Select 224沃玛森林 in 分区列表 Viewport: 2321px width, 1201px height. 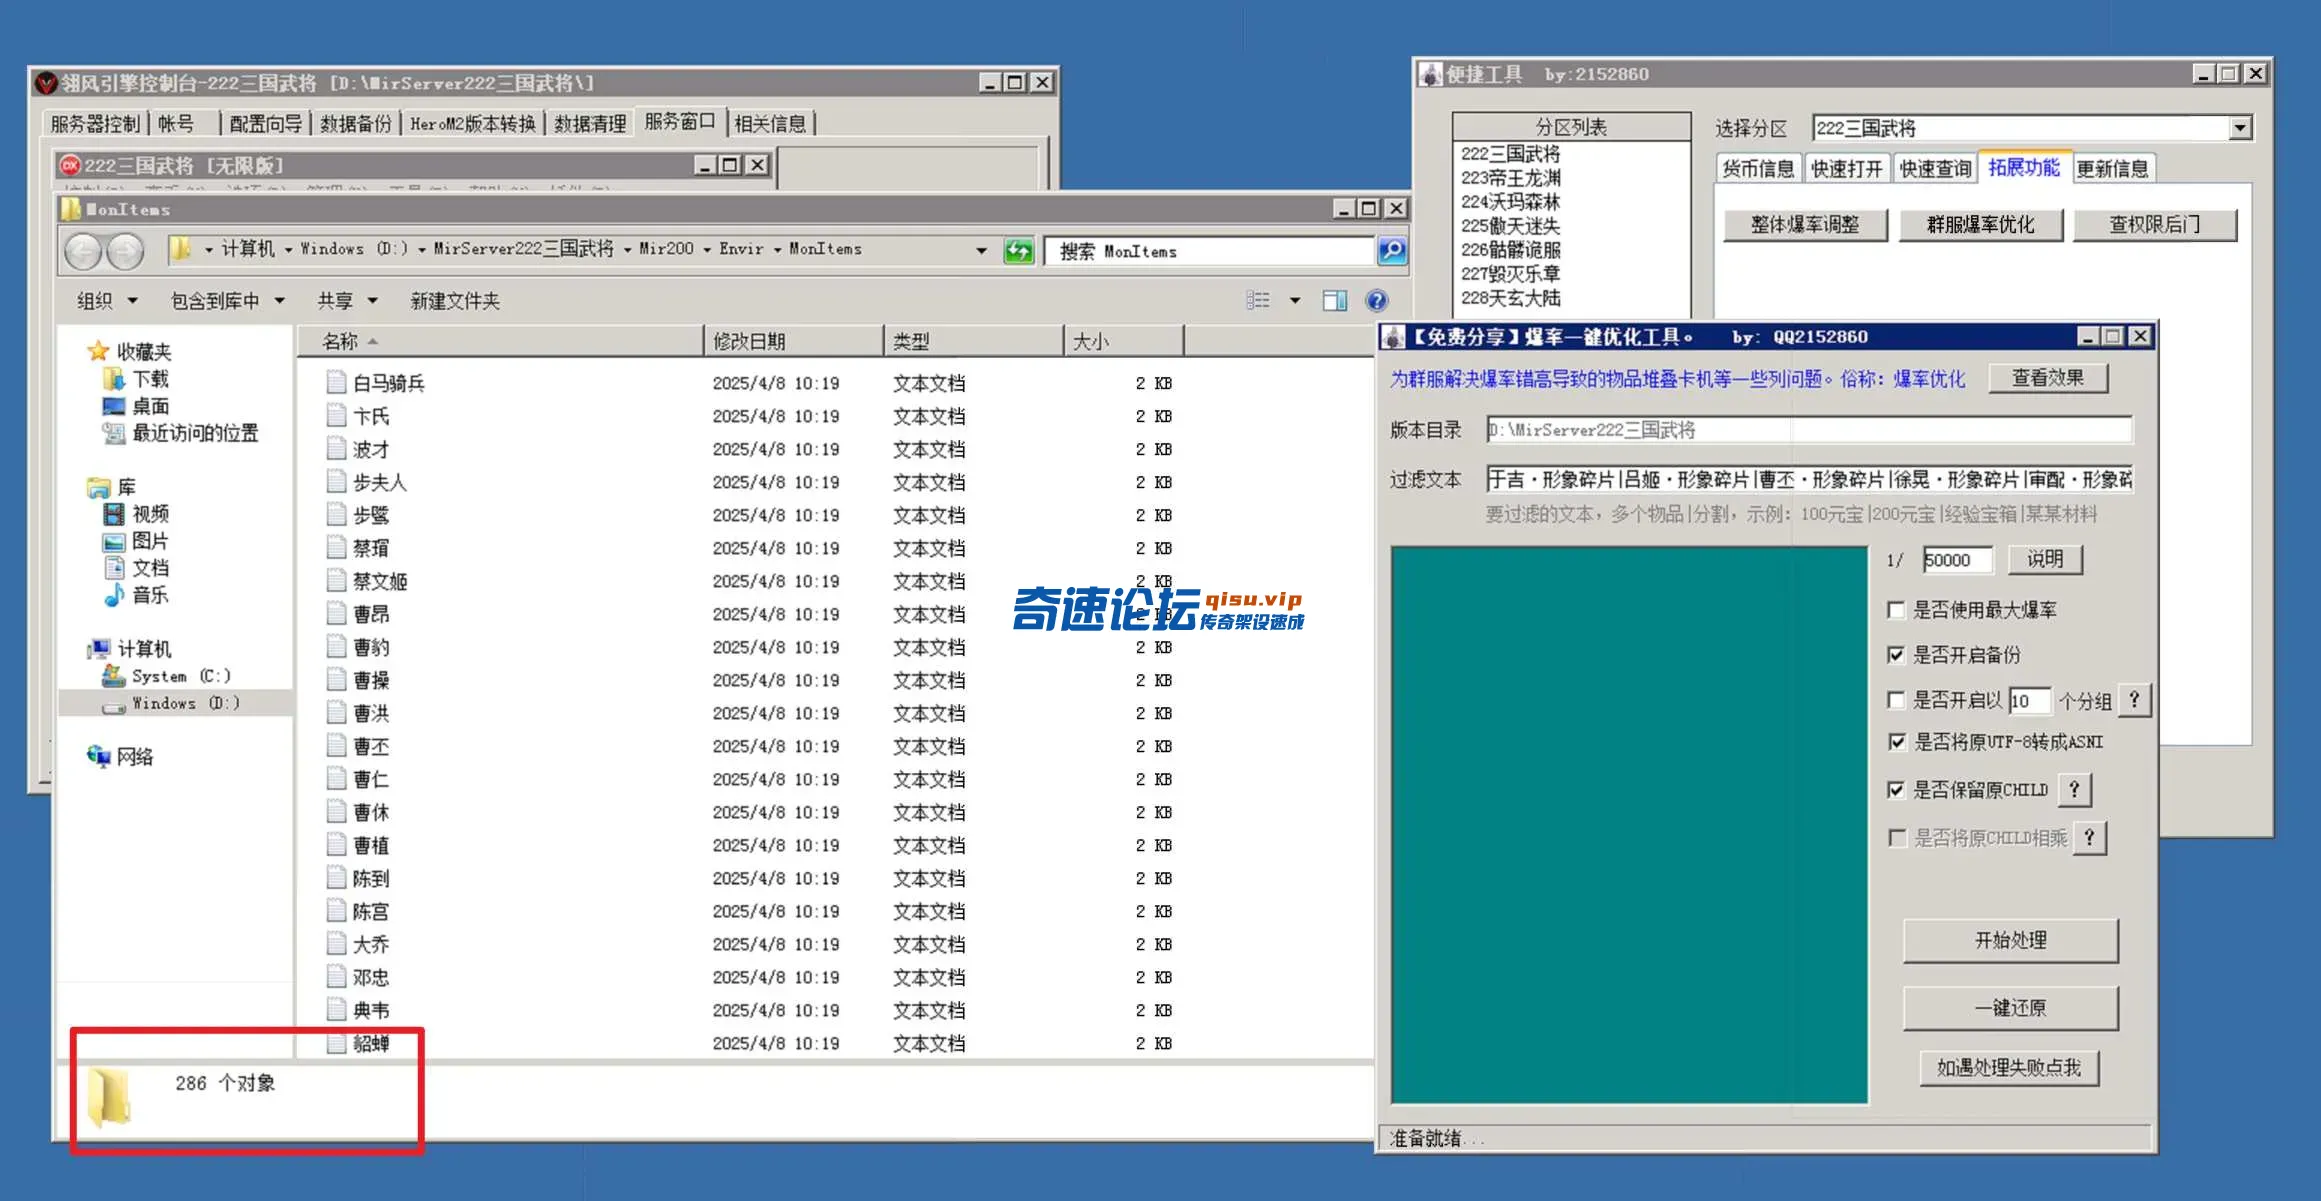[x=1511, y=202]
